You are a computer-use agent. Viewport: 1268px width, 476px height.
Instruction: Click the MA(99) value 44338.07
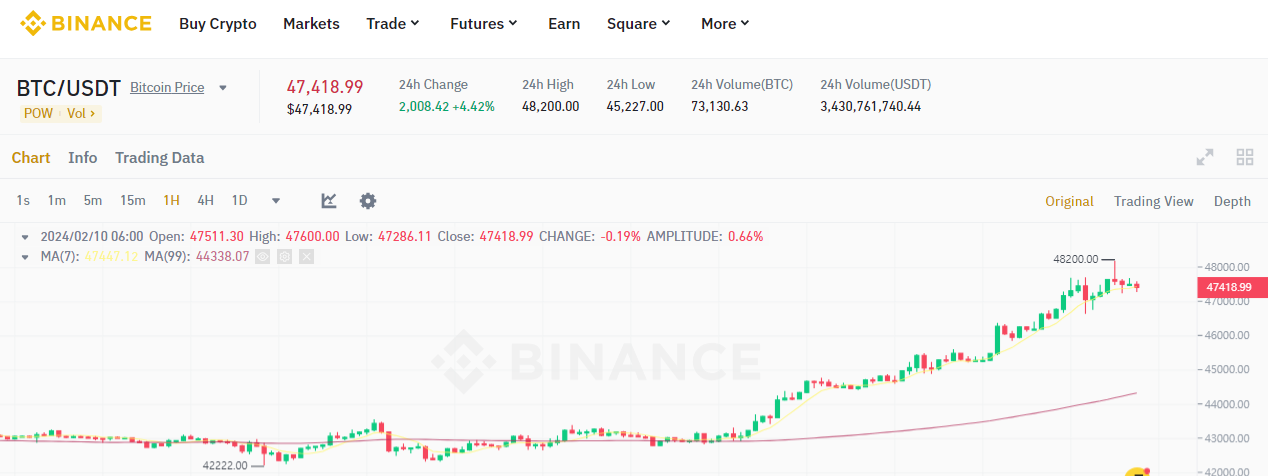pyautogui.click(x=222, y=257)
